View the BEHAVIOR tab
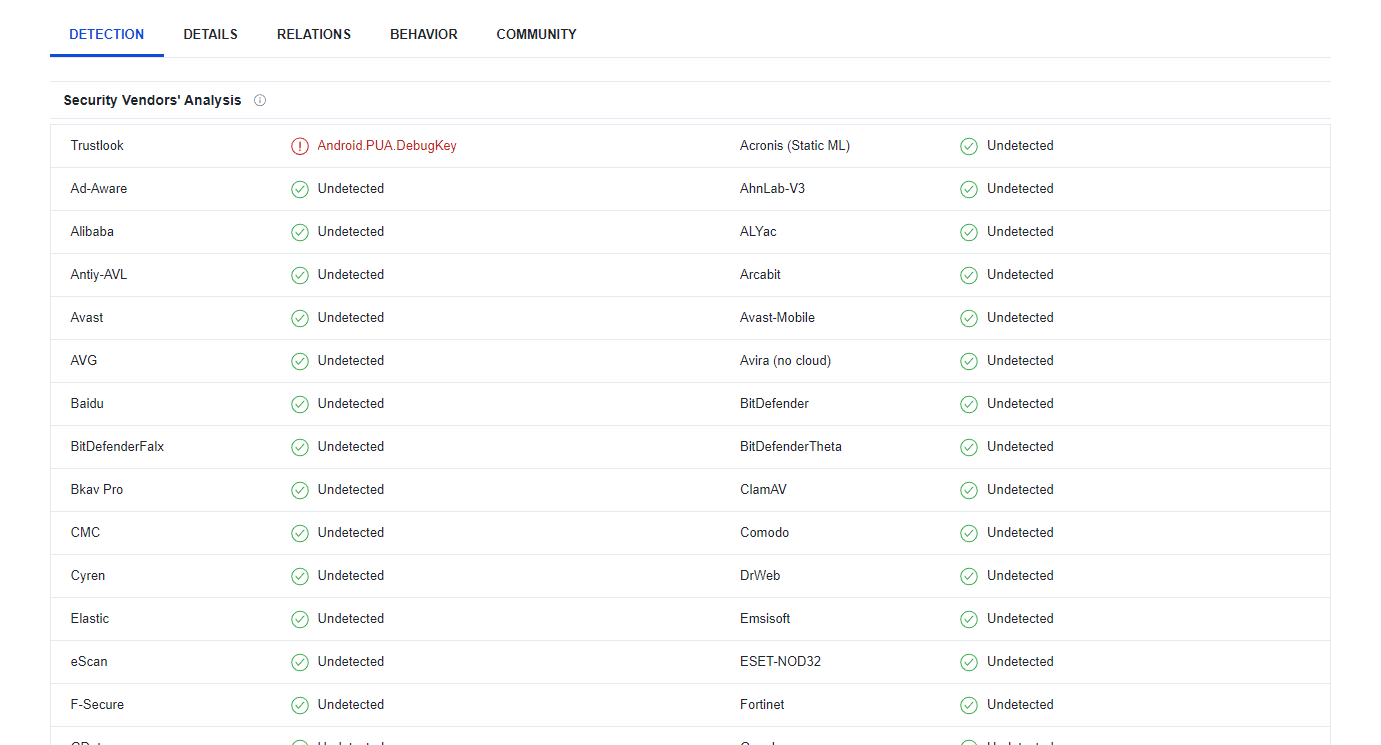 [424, 34]
